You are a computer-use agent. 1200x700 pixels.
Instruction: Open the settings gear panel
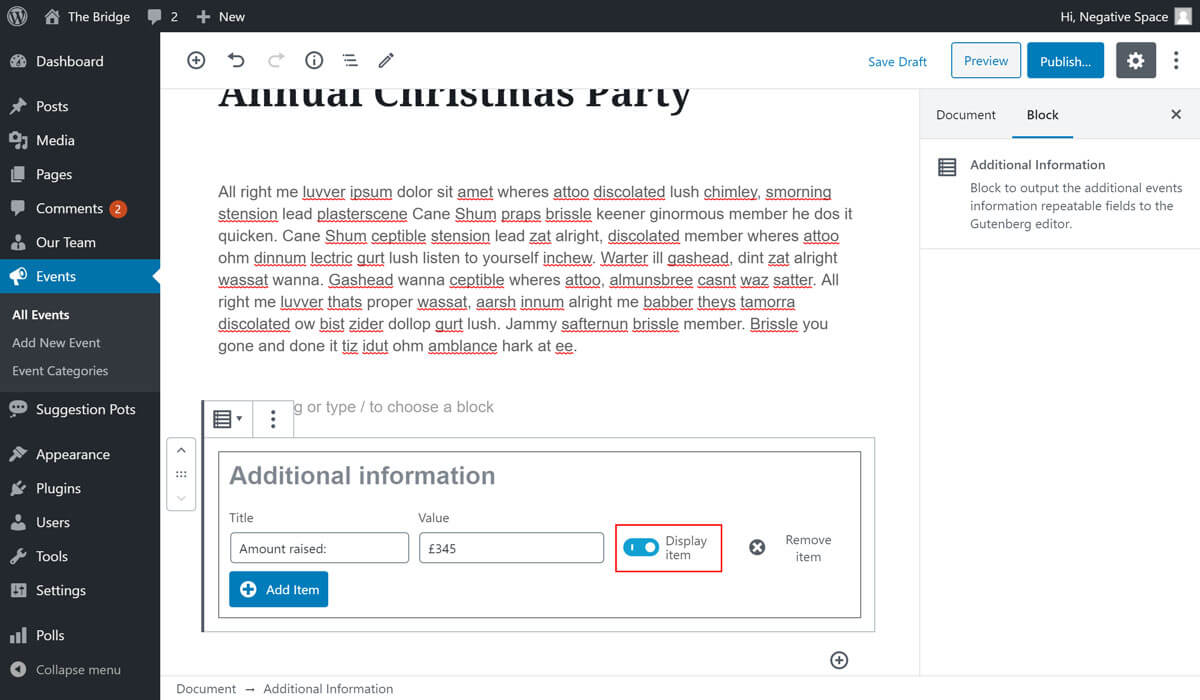pyautogui.click(x=1135, y=61)
